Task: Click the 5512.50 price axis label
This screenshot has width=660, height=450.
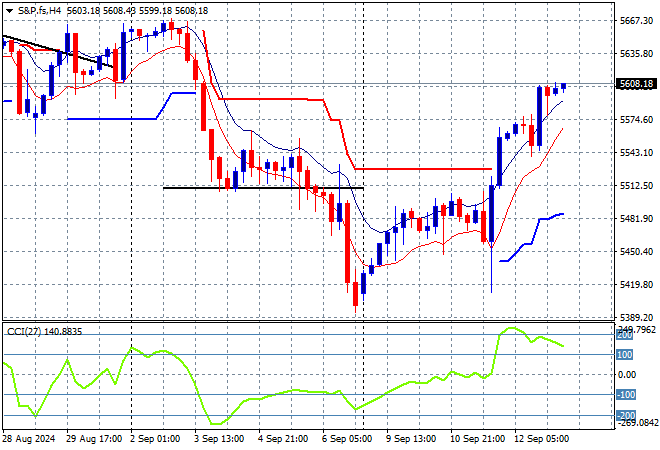Action: pyautogui.click(x=636, y=186)
